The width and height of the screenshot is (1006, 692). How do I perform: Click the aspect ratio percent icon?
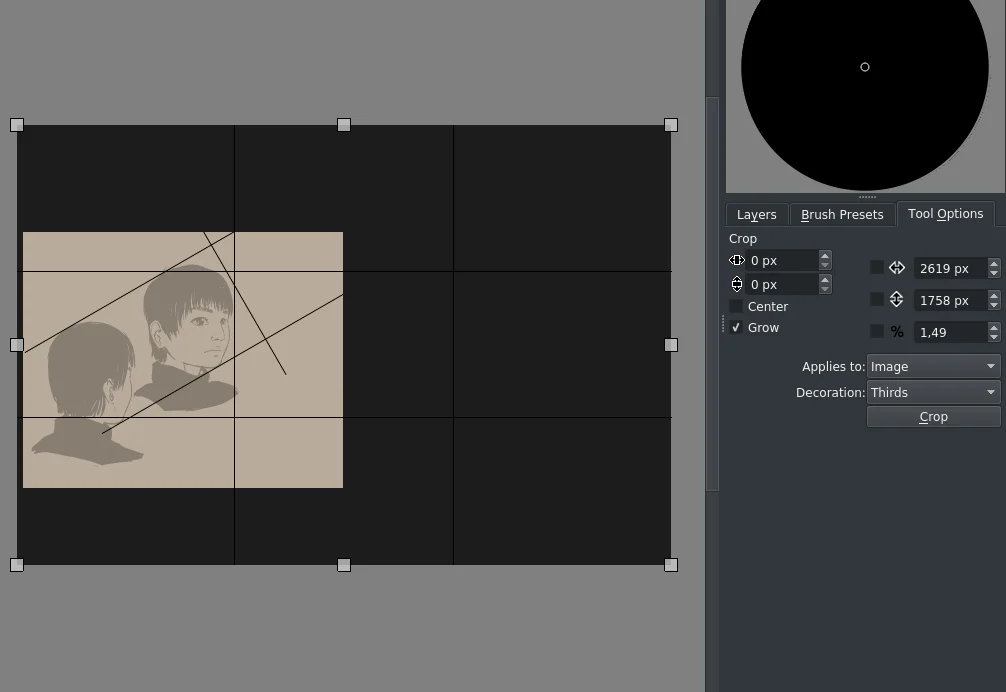pyautogui.click(x=897, y=332)
